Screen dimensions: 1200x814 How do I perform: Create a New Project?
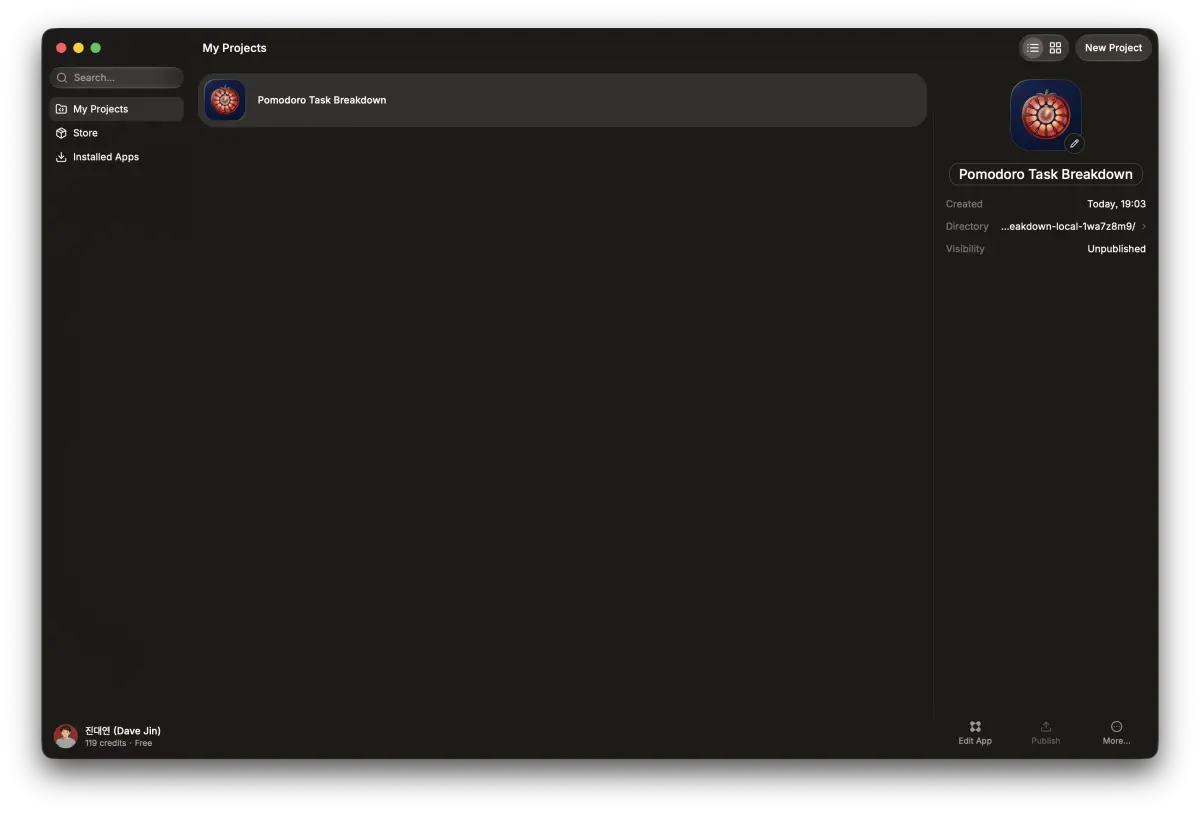pyautogui.click(x=1113, y=48)
